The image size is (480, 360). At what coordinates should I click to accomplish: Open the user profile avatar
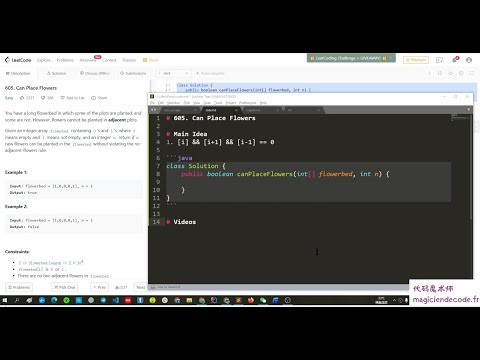[469, 60]
